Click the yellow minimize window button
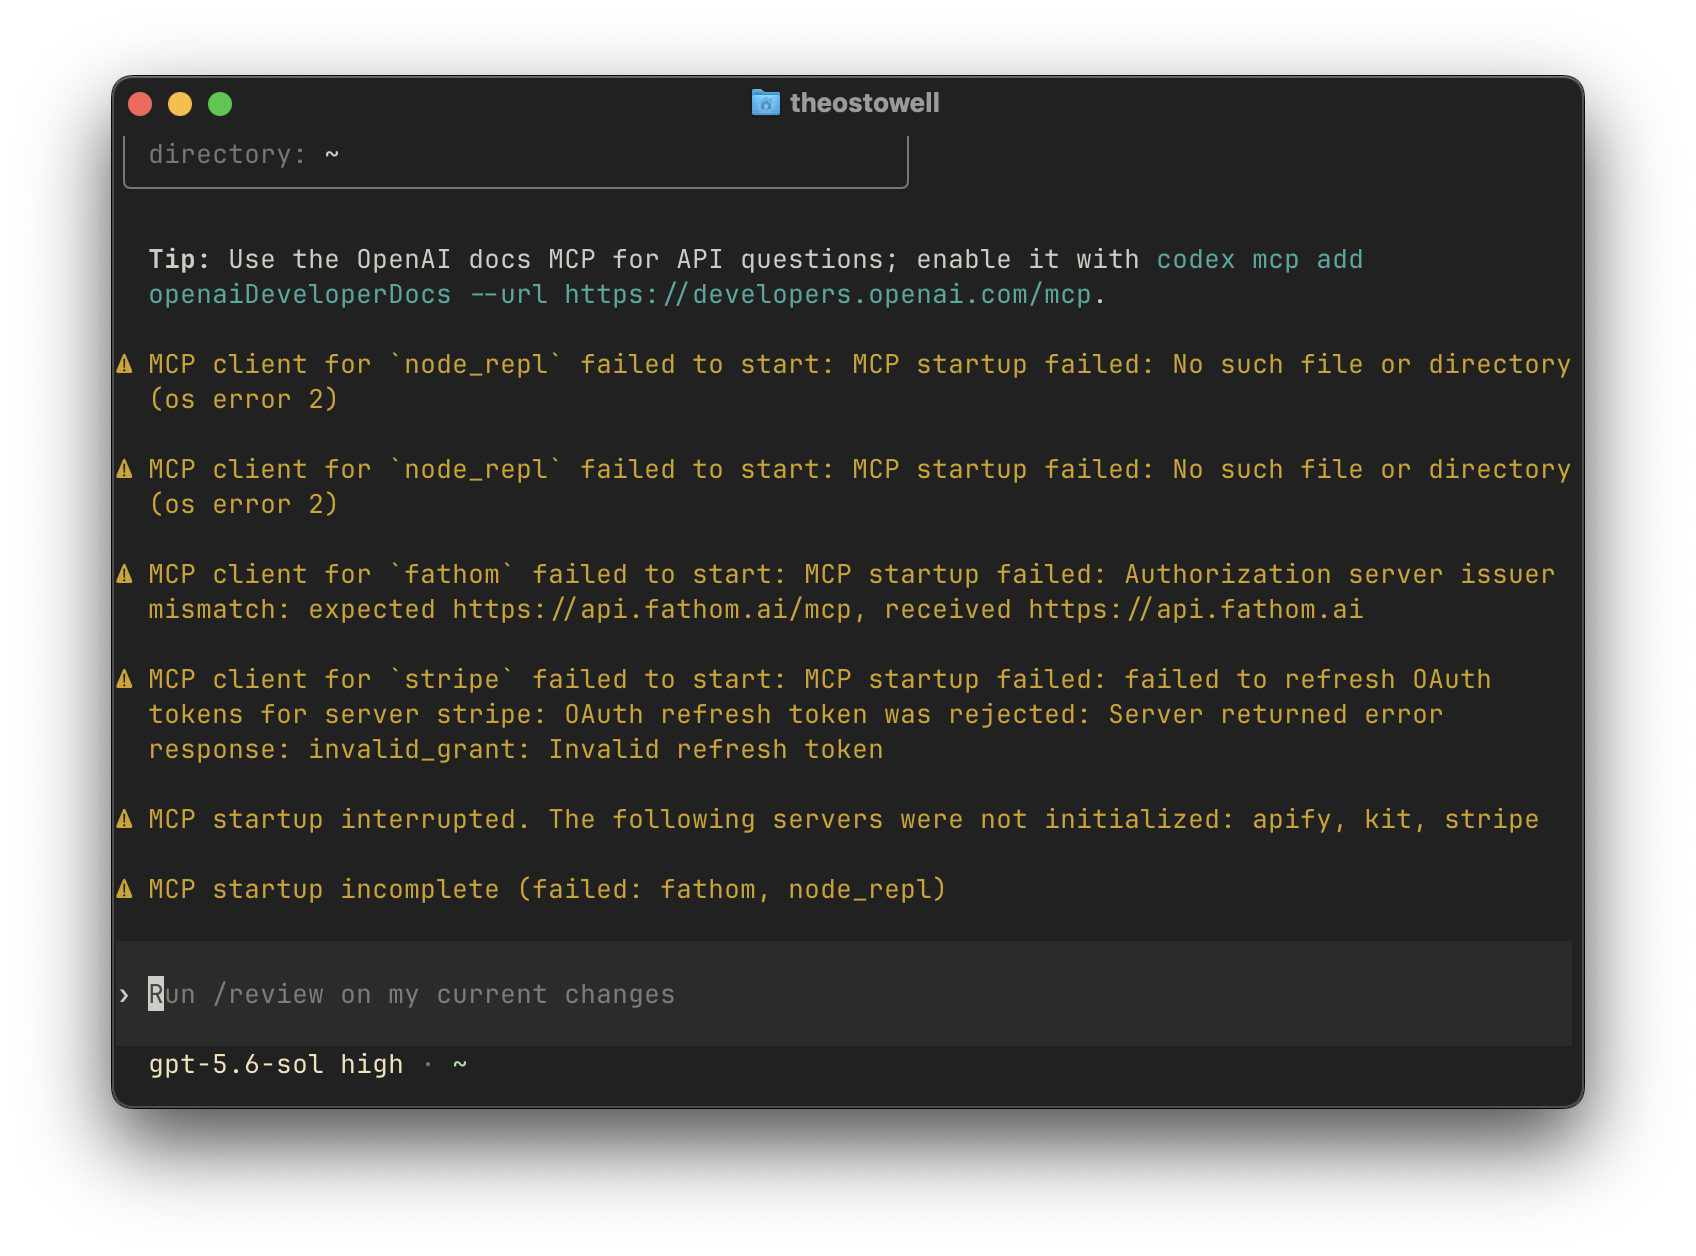 pos(180,104)
